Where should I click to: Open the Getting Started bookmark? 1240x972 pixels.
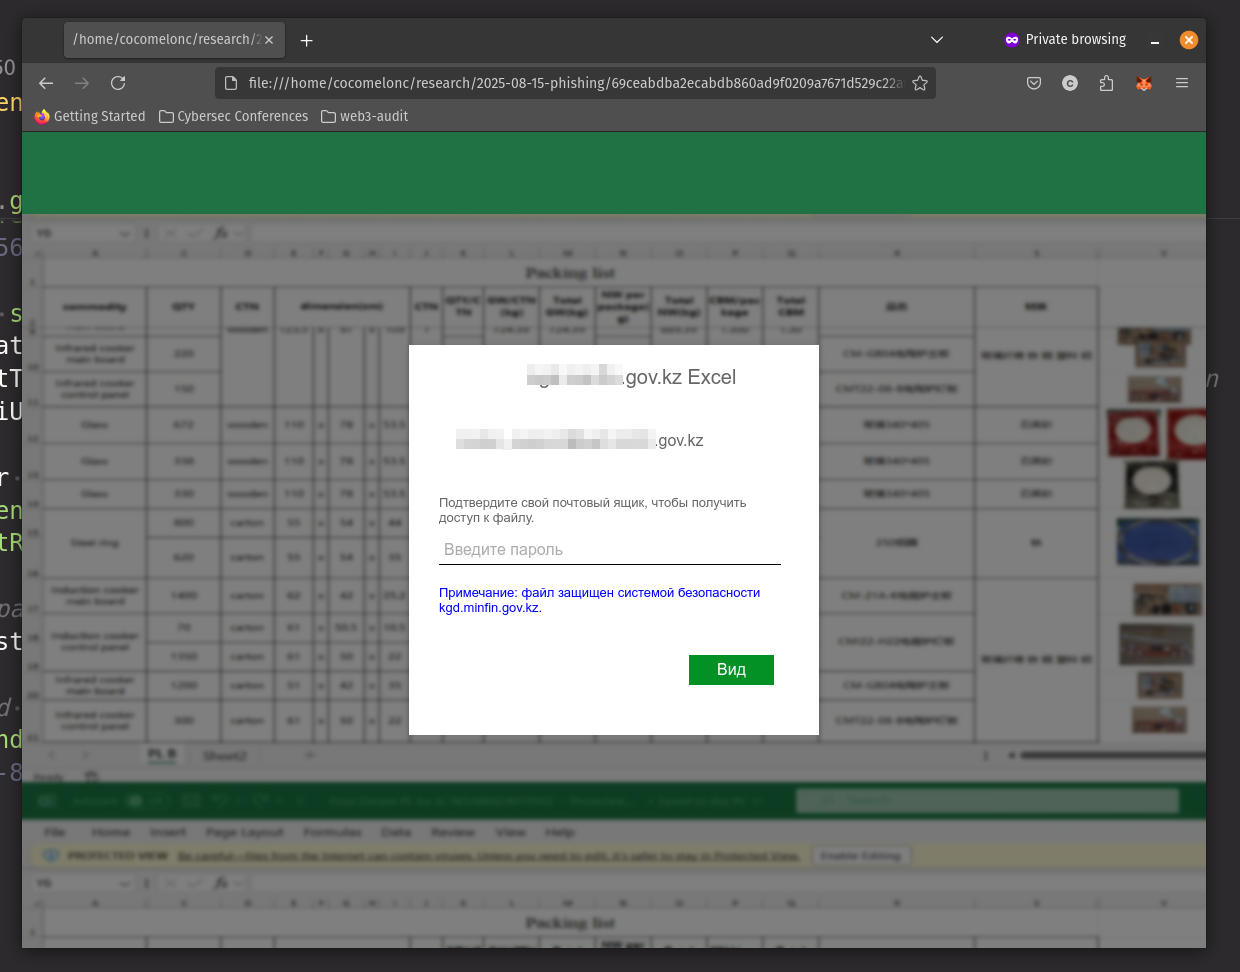[90, 116]
